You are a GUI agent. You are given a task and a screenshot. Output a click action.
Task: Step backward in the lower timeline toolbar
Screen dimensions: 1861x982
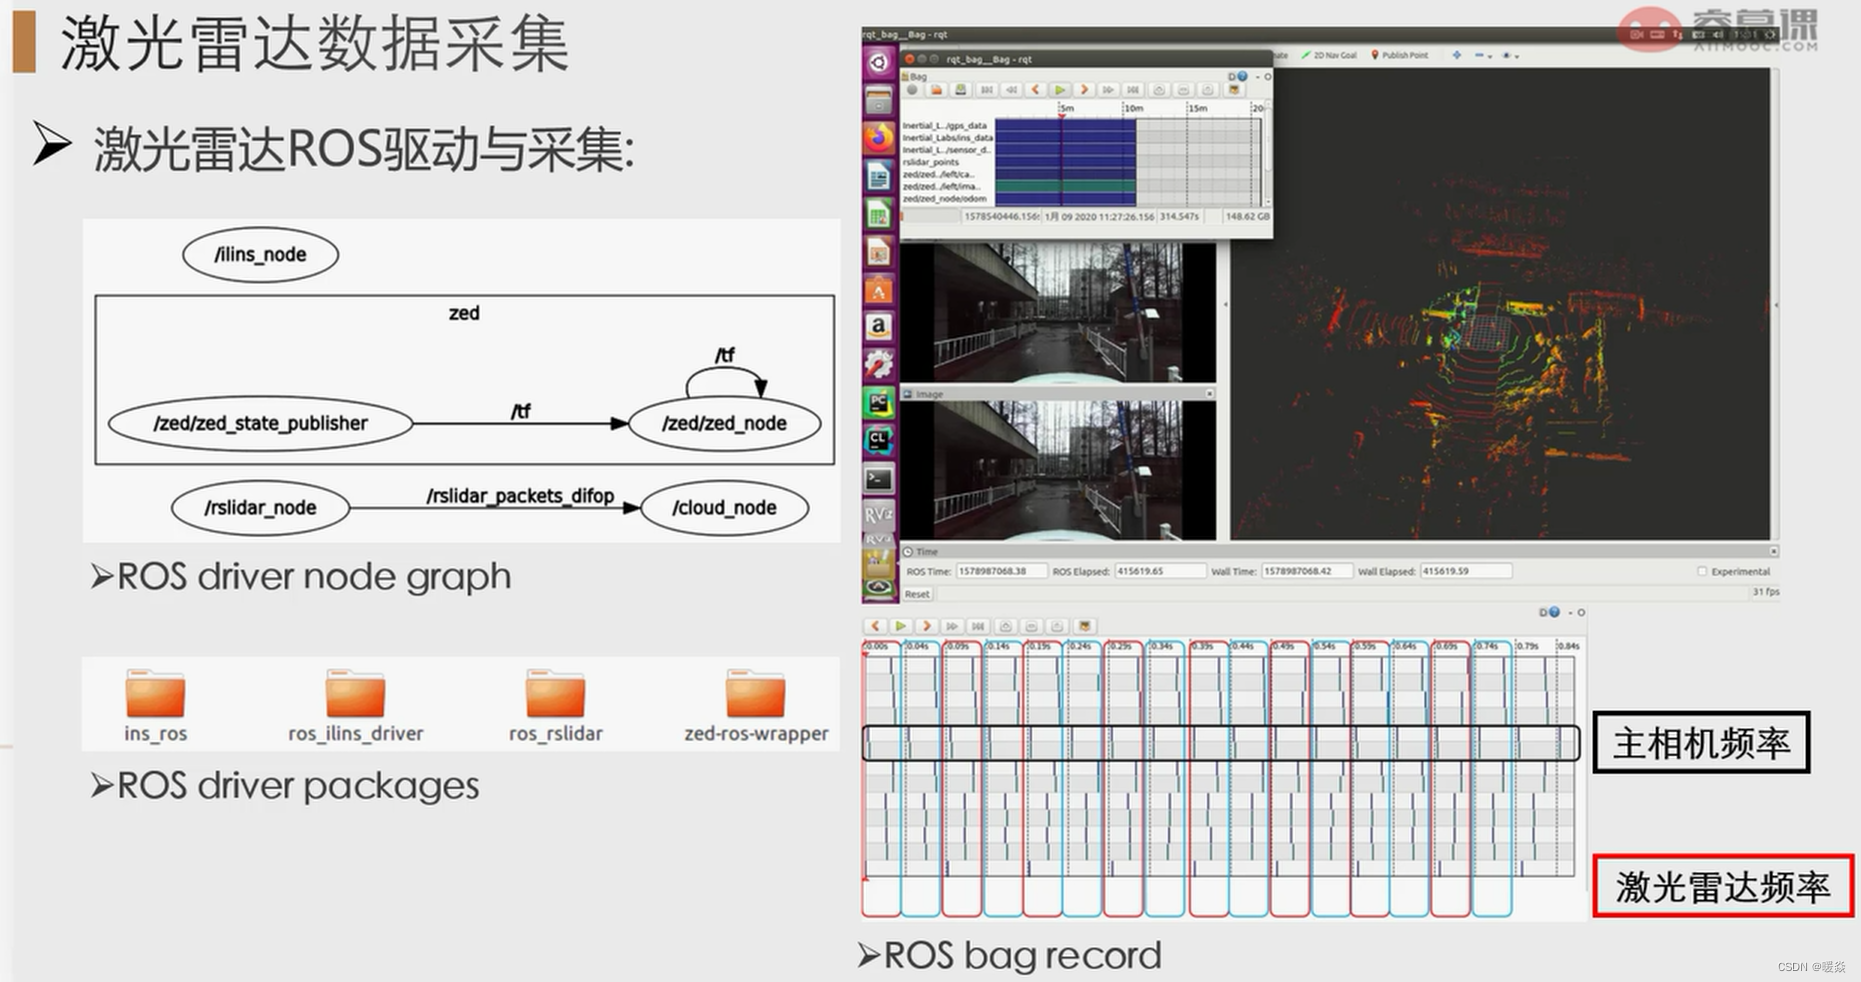[x=875, y=626]
